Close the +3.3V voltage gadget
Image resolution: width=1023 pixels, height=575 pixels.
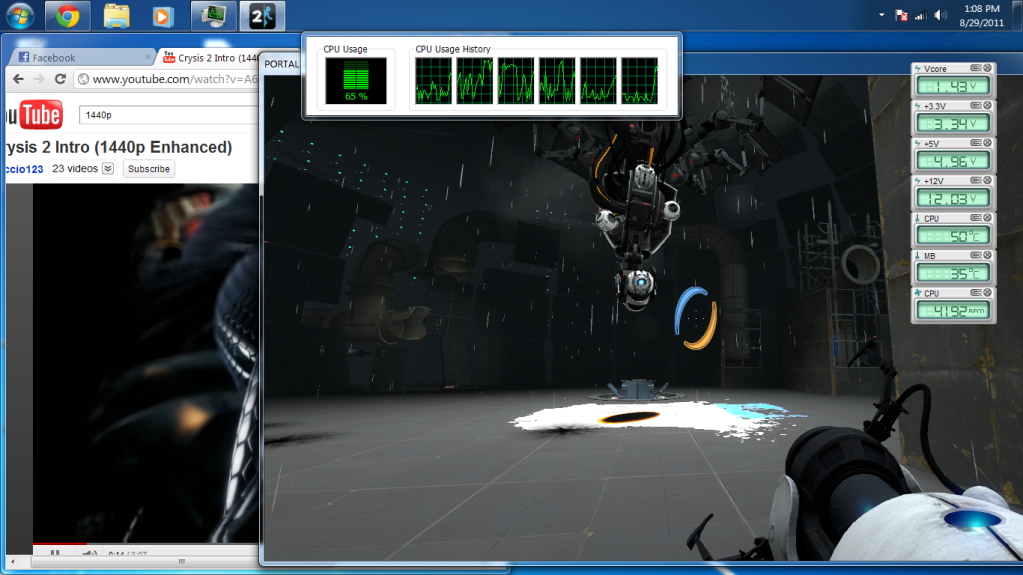tap(988, 105)
